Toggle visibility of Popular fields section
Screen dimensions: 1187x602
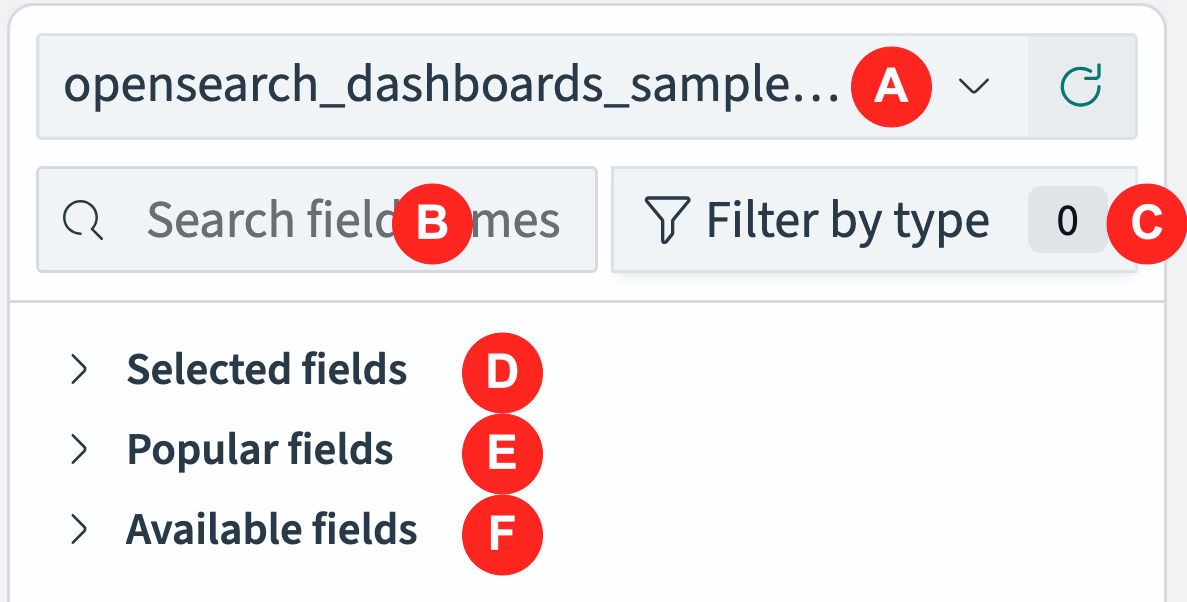(x=260, y=450)
